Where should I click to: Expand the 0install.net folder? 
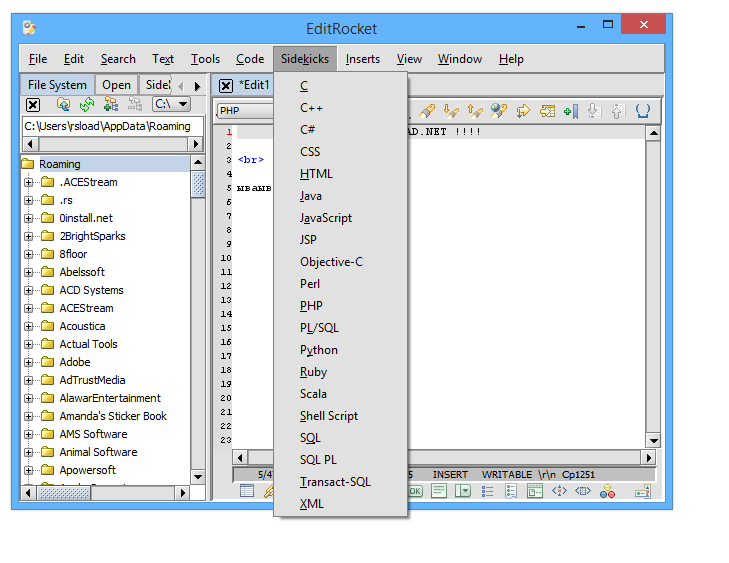[x=29, y=219]
